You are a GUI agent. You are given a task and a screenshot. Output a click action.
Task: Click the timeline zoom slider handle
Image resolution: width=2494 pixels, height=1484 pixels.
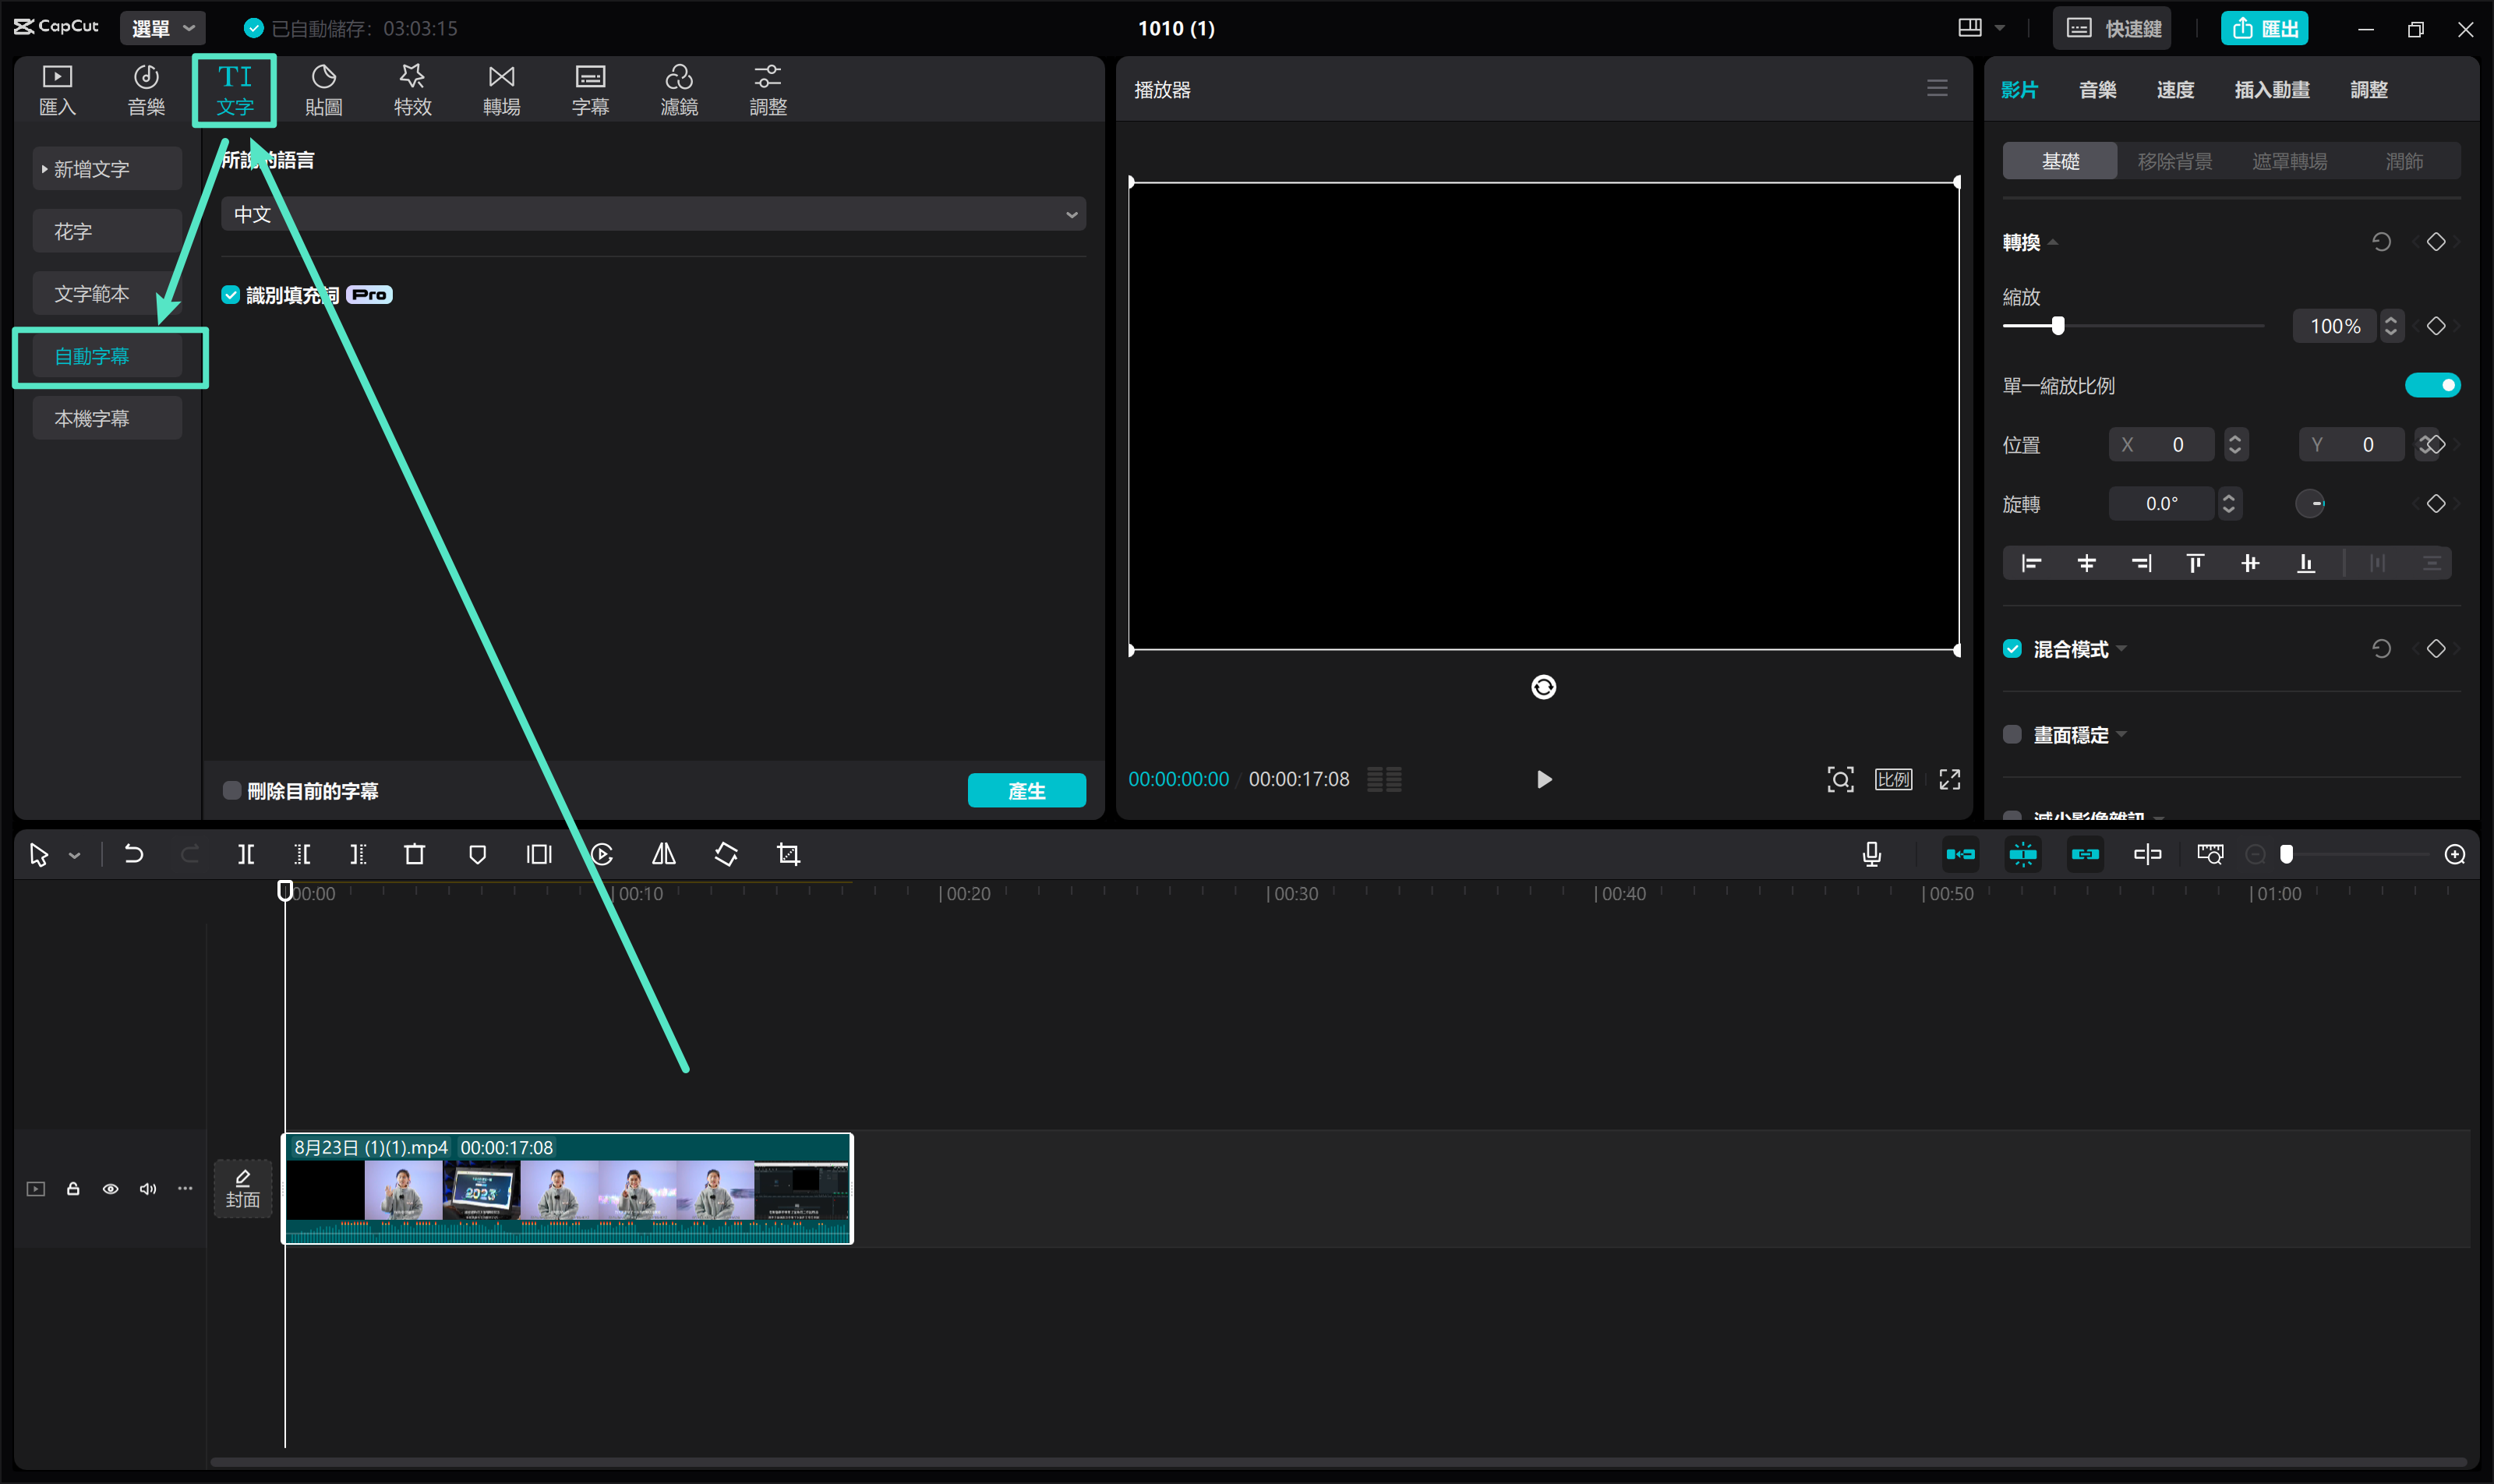(x=2286, y=854)
